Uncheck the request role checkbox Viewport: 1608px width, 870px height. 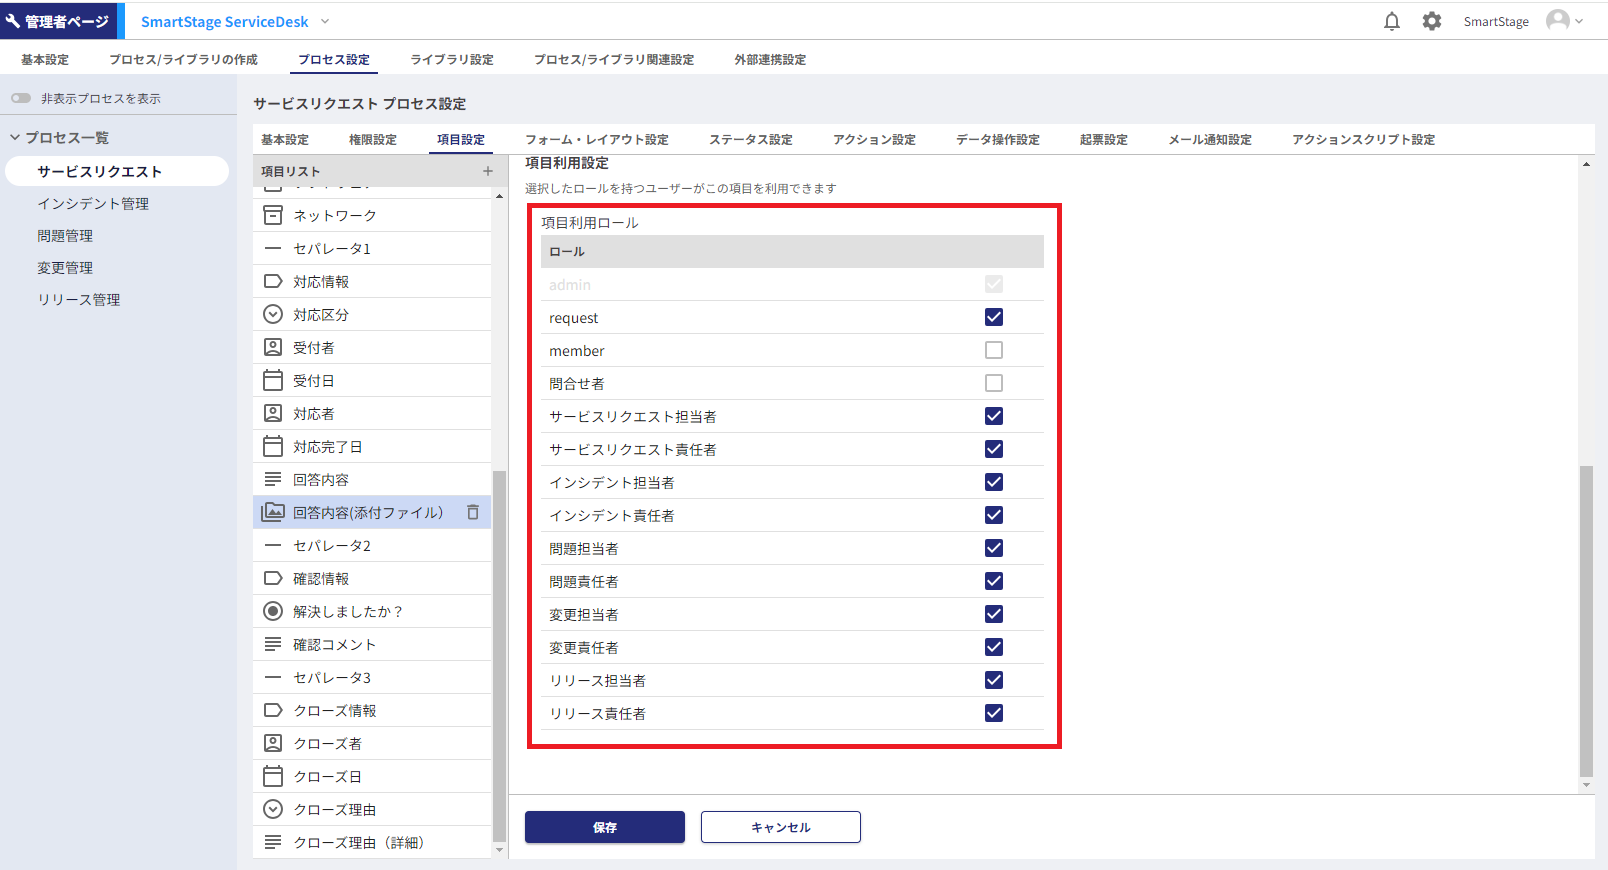993,317
